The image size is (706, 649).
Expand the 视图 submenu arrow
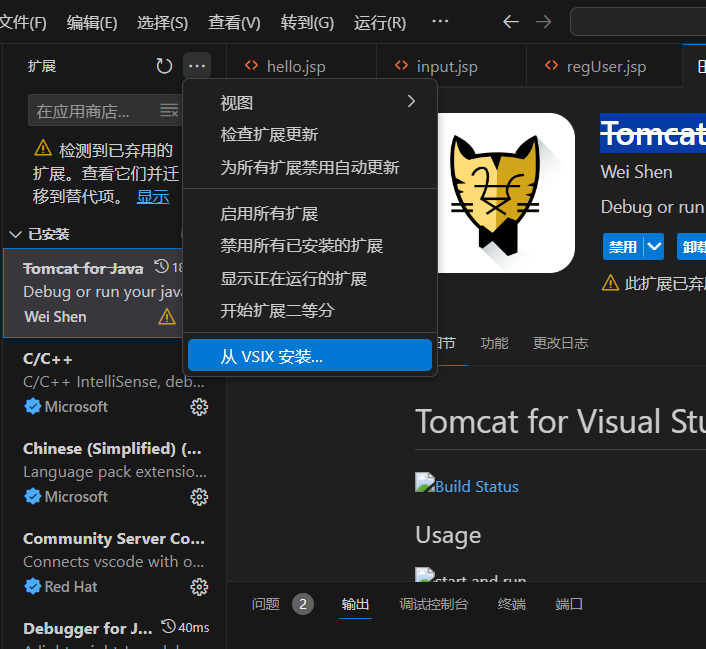point(411,101)
